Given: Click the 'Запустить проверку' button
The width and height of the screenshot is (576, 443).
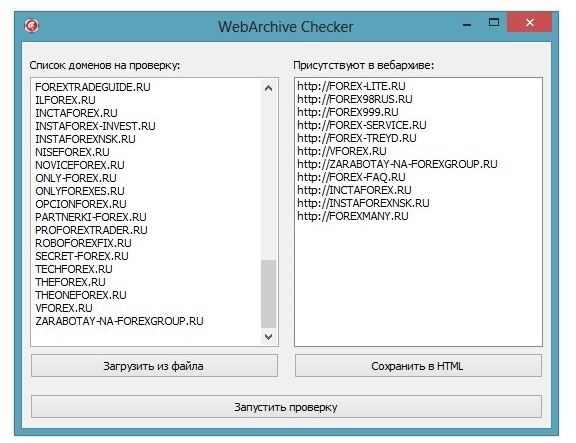Looking at the screenshot, I should [x=286, y=407].
